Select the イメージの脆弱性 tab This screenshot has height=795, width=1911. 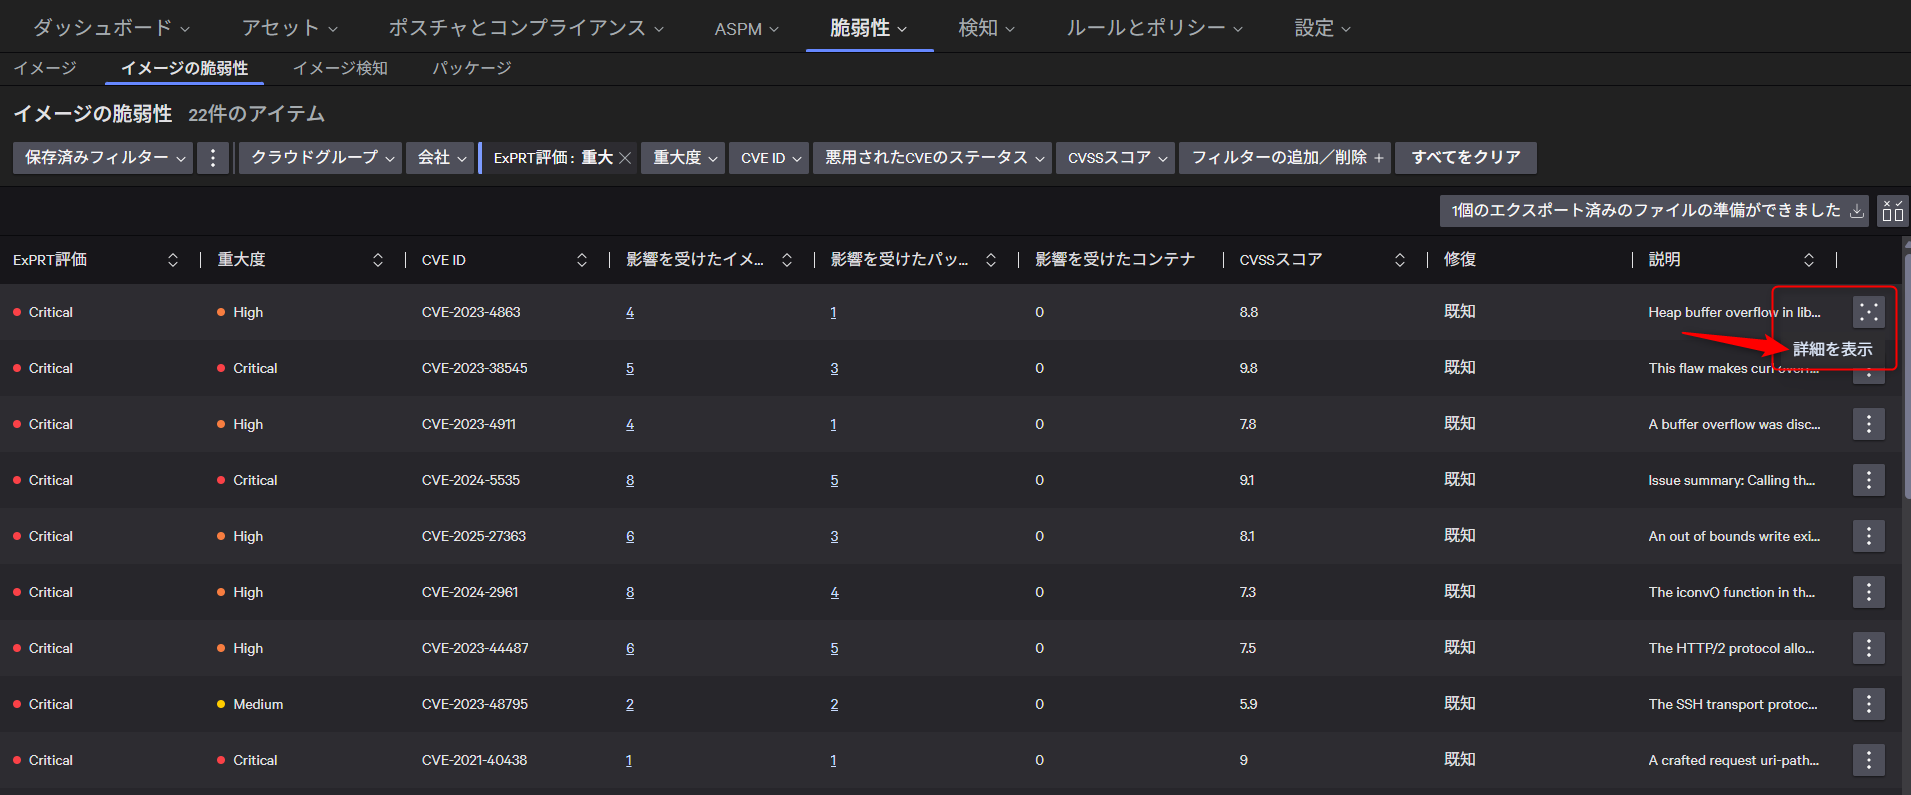pos(184,68)
